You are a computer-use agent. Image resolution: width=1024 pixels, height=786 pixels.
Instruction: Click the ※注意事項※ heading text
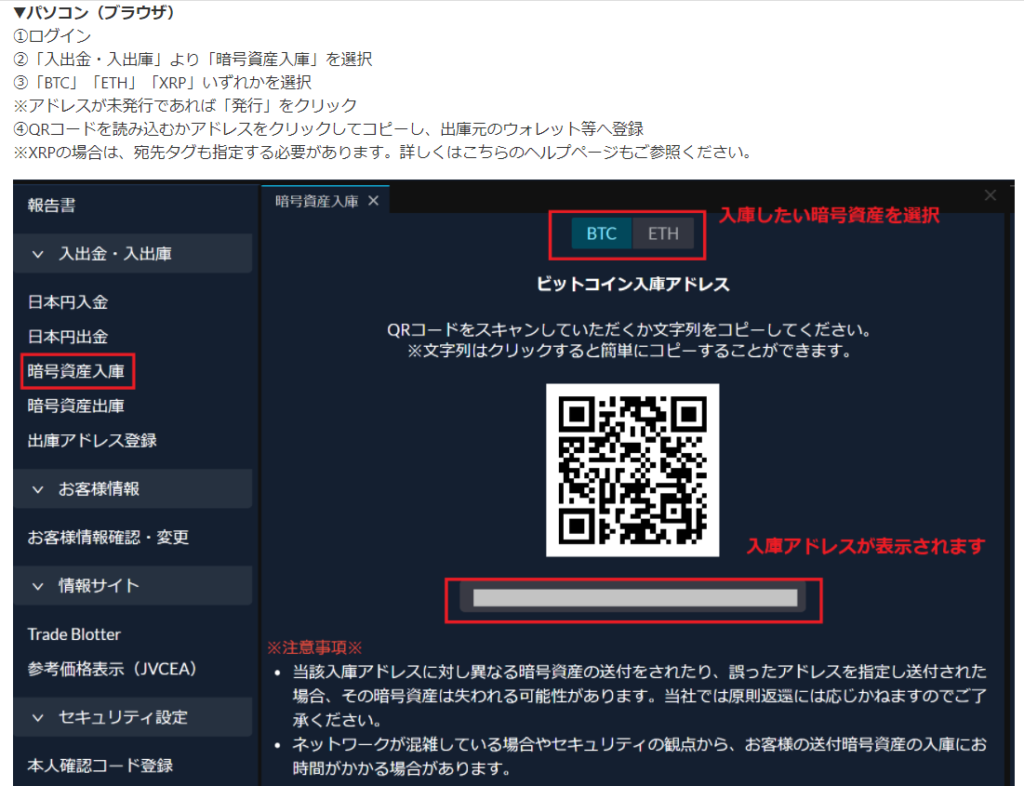(314, 648)
